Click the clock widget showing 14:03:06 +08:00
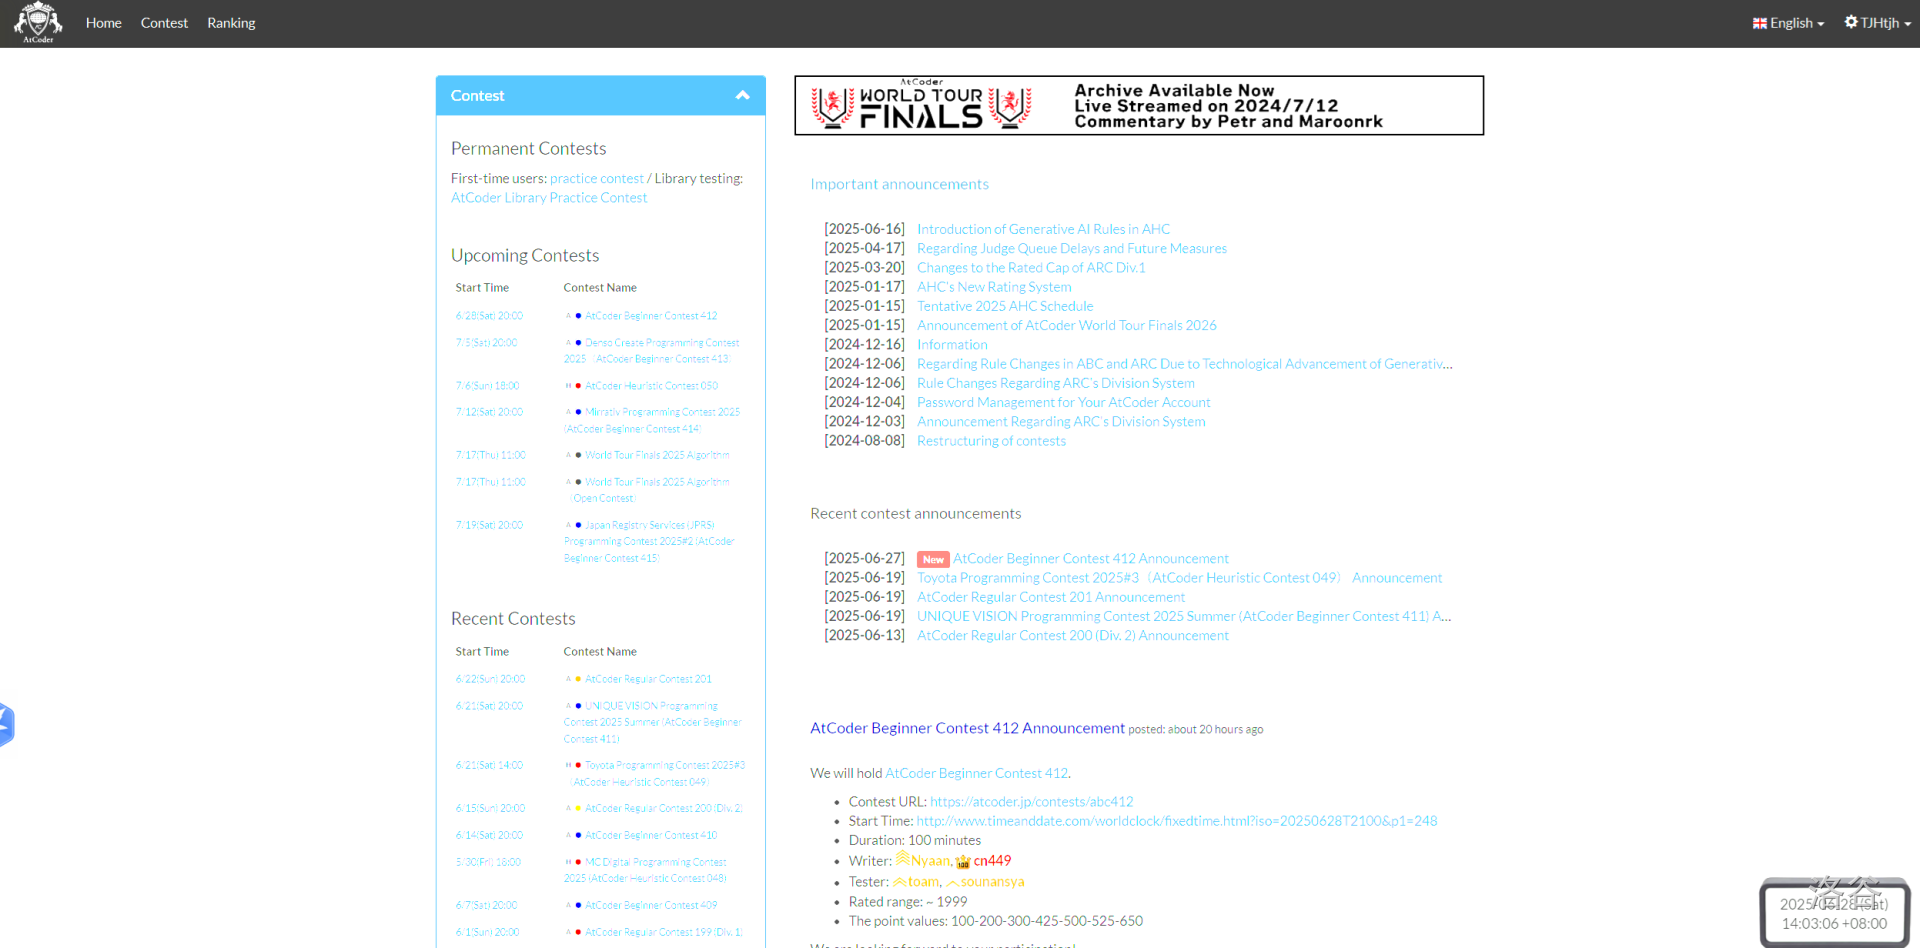The height and width of the screenshot is (948, 1920). [1834, 913]
